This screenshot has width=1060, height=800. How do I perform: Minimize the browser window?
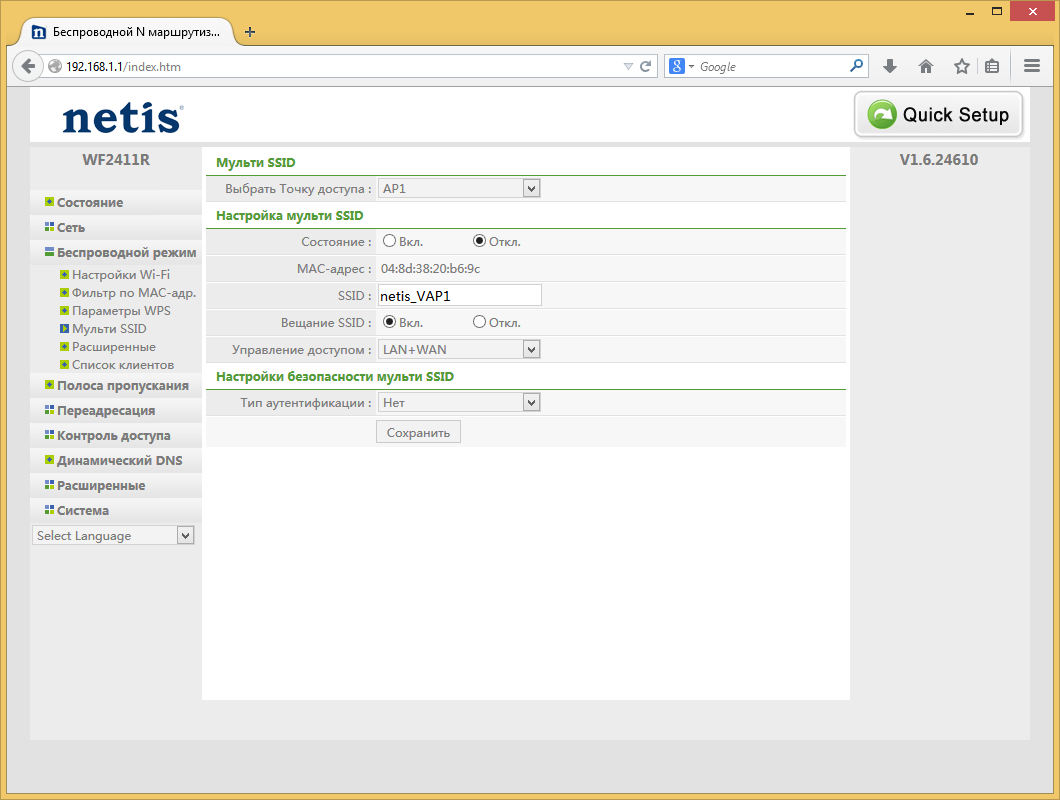tap(969, 12)
